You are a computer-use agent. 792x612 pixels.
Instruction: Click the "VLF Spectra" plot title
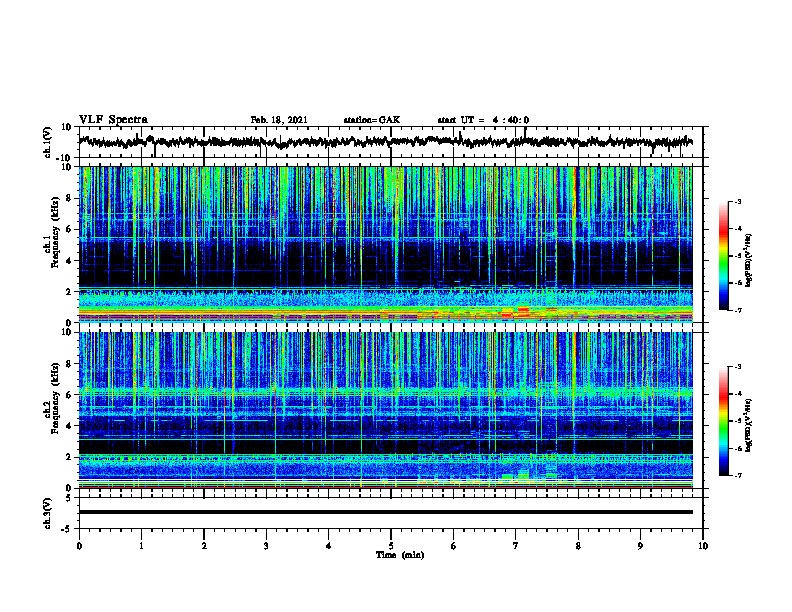(113, 120)
